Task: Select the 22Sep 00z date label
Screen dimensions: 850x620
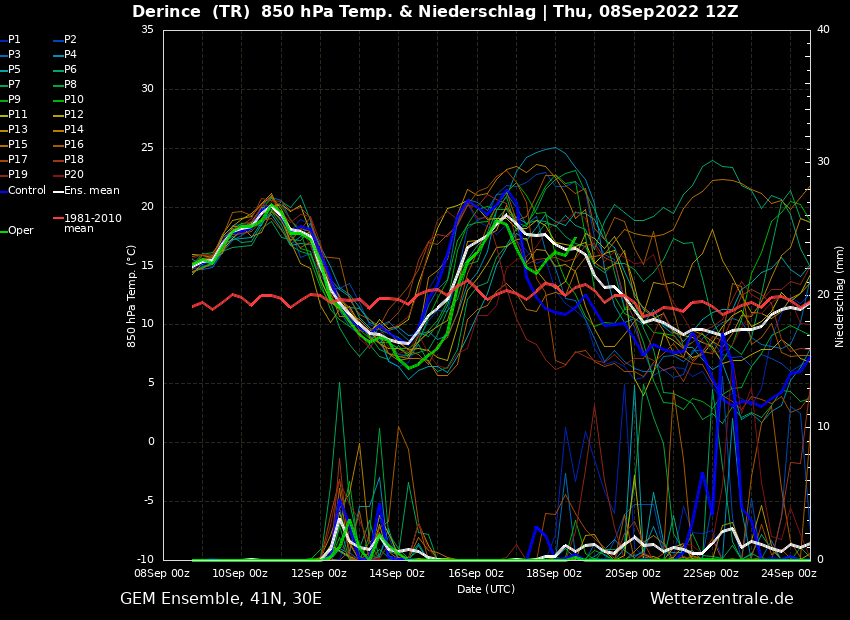Action: (711, 573)
